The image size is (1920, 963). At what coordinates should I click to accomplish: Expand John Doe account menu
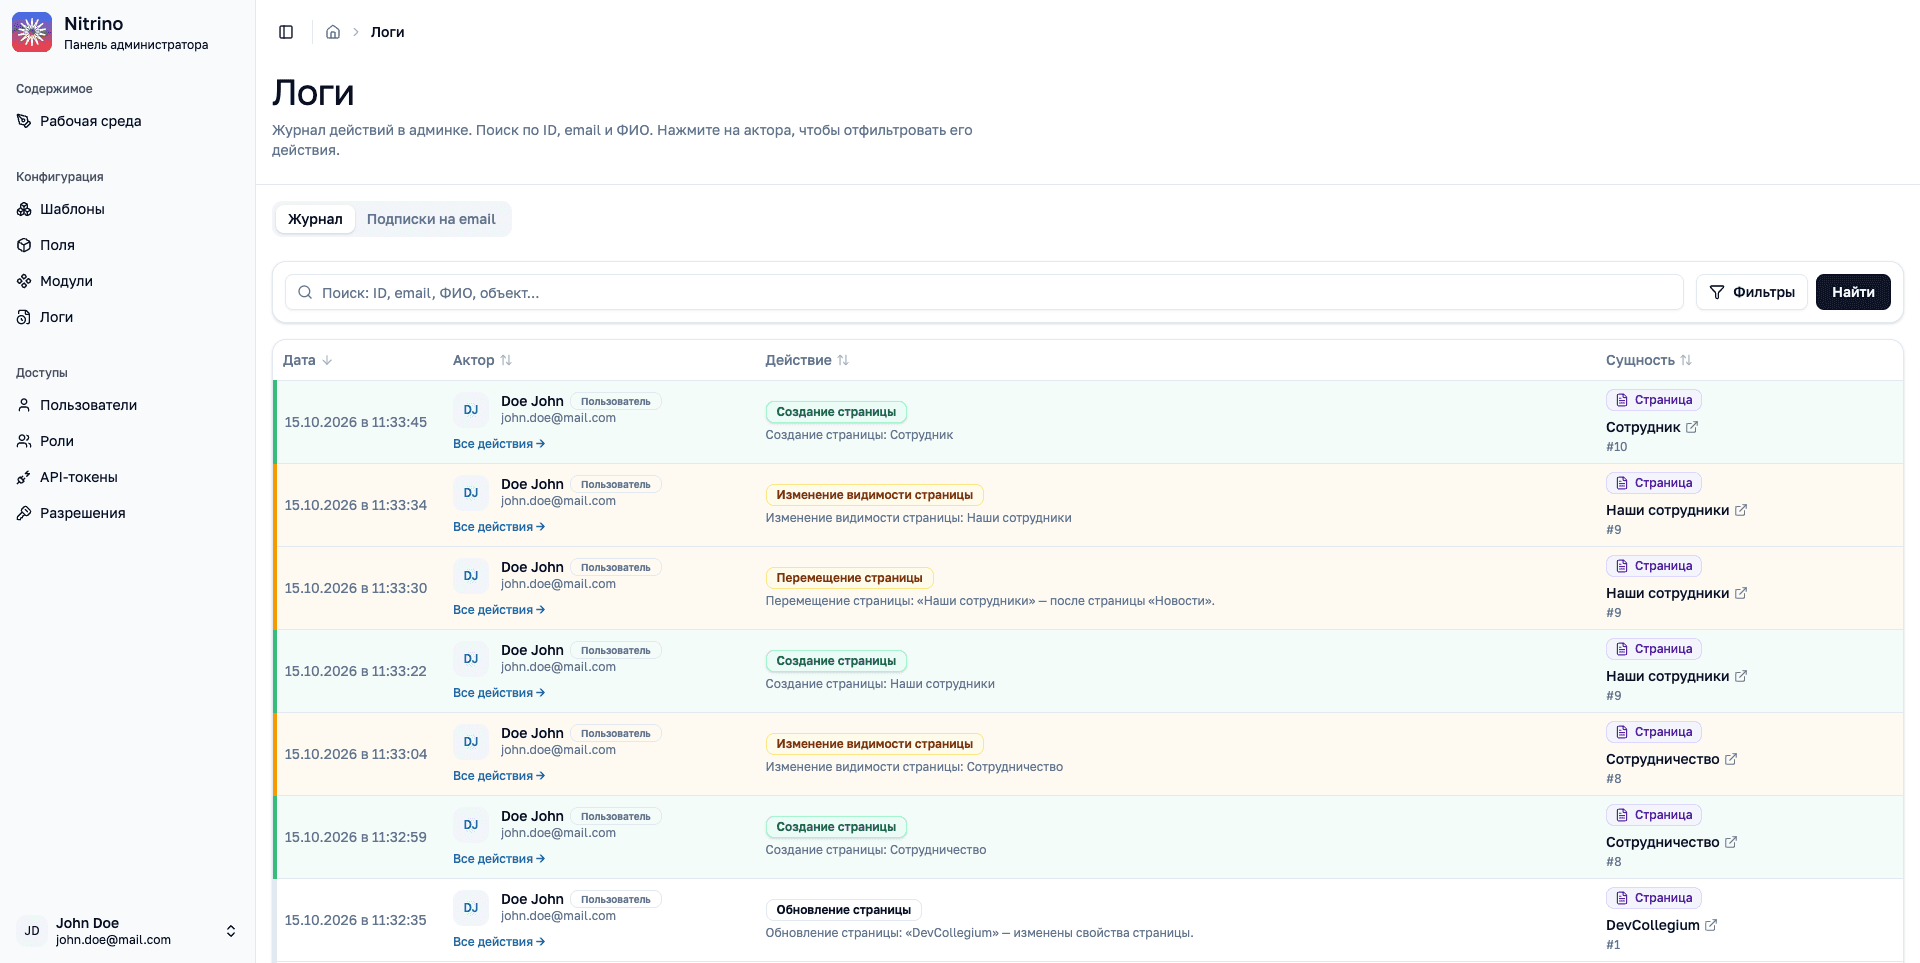coord(127,931)
